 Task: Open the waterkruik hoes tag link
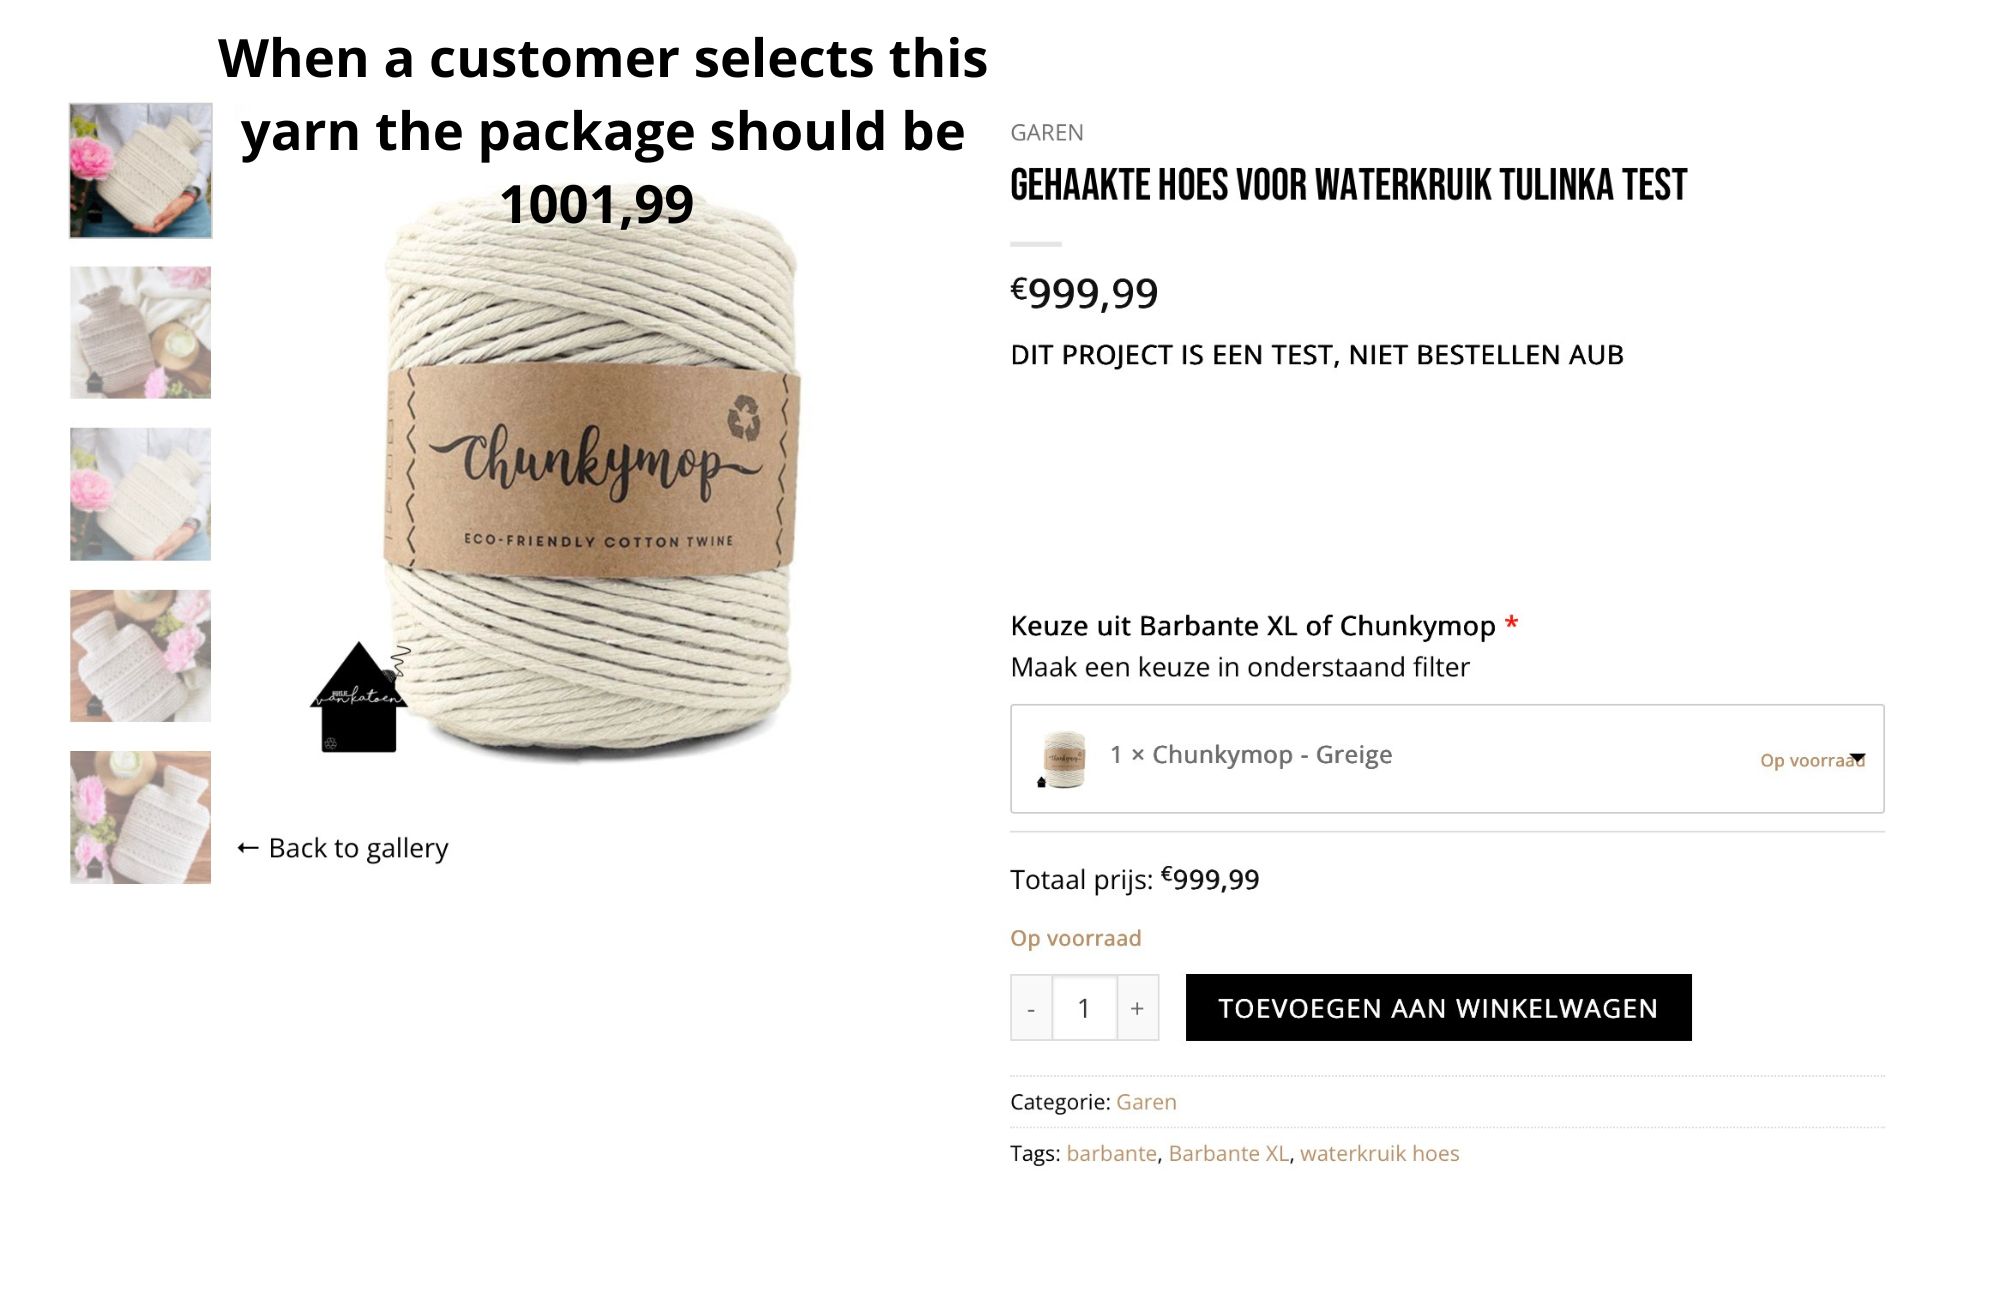point(1379,1153)
